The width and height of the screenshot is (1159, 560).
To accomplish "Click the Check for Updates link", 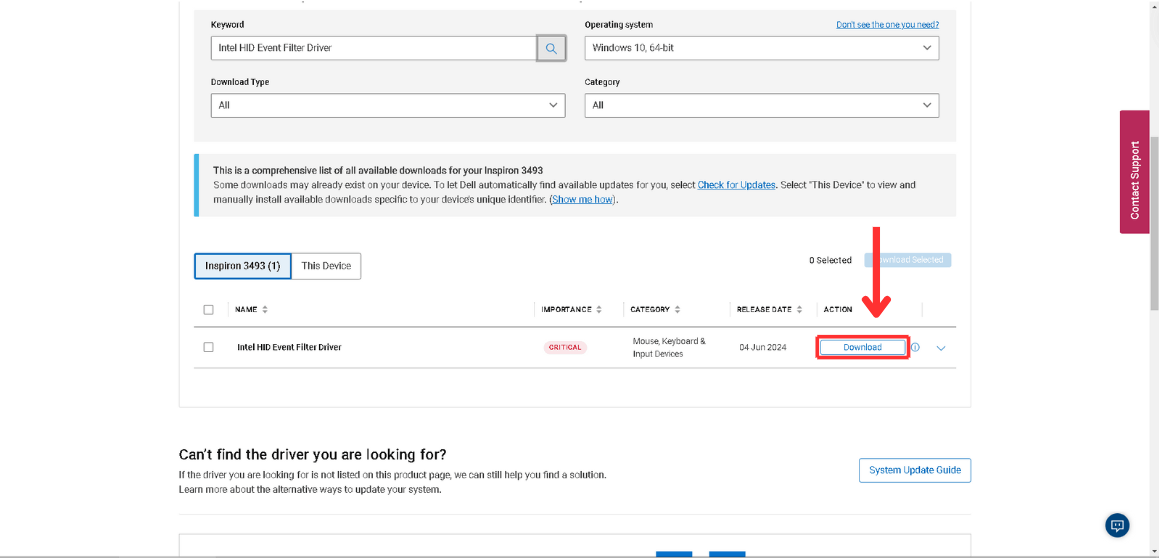I will click(736, 185).
